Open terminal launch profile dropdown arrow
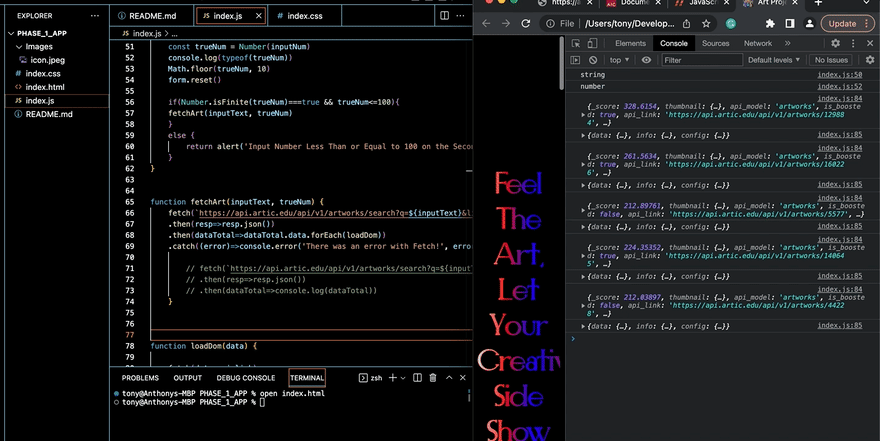 click(403, 378)
